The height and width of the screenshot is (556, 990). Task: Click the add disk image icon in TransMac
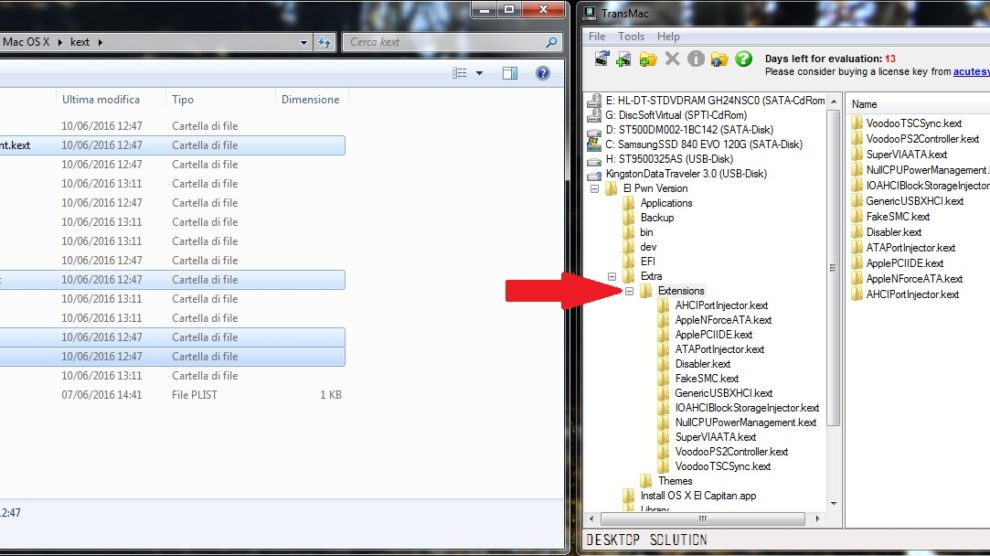point(624,59)
